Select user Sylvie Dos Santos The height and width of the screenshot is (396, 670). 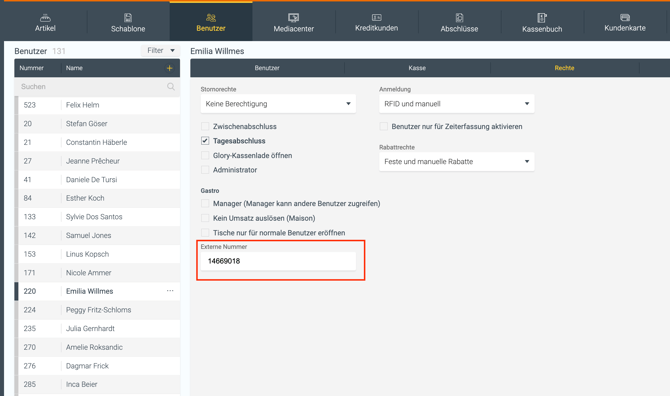click(x=97, y=217)
